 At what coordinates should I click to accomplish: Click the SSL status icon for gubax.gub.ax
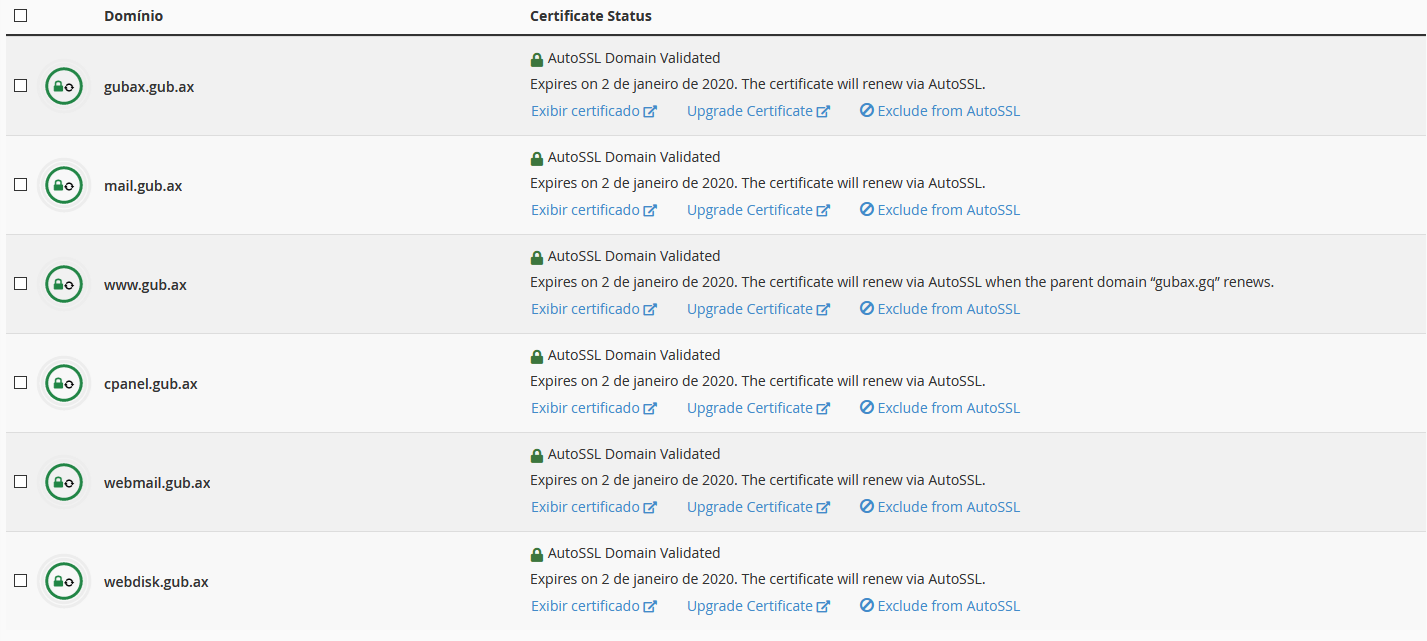pyautogui.click(x=64, y=86)
